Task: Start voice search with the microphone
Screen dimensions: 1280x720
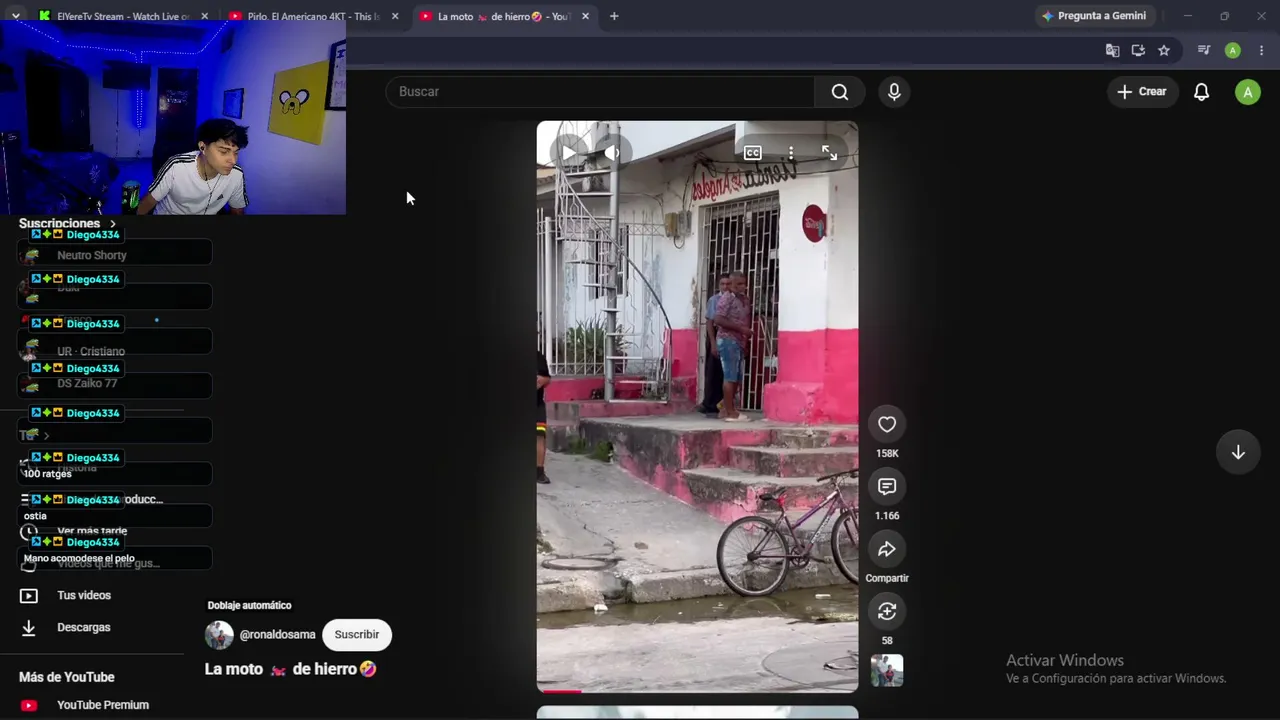Action: click(x=894, y=92)
